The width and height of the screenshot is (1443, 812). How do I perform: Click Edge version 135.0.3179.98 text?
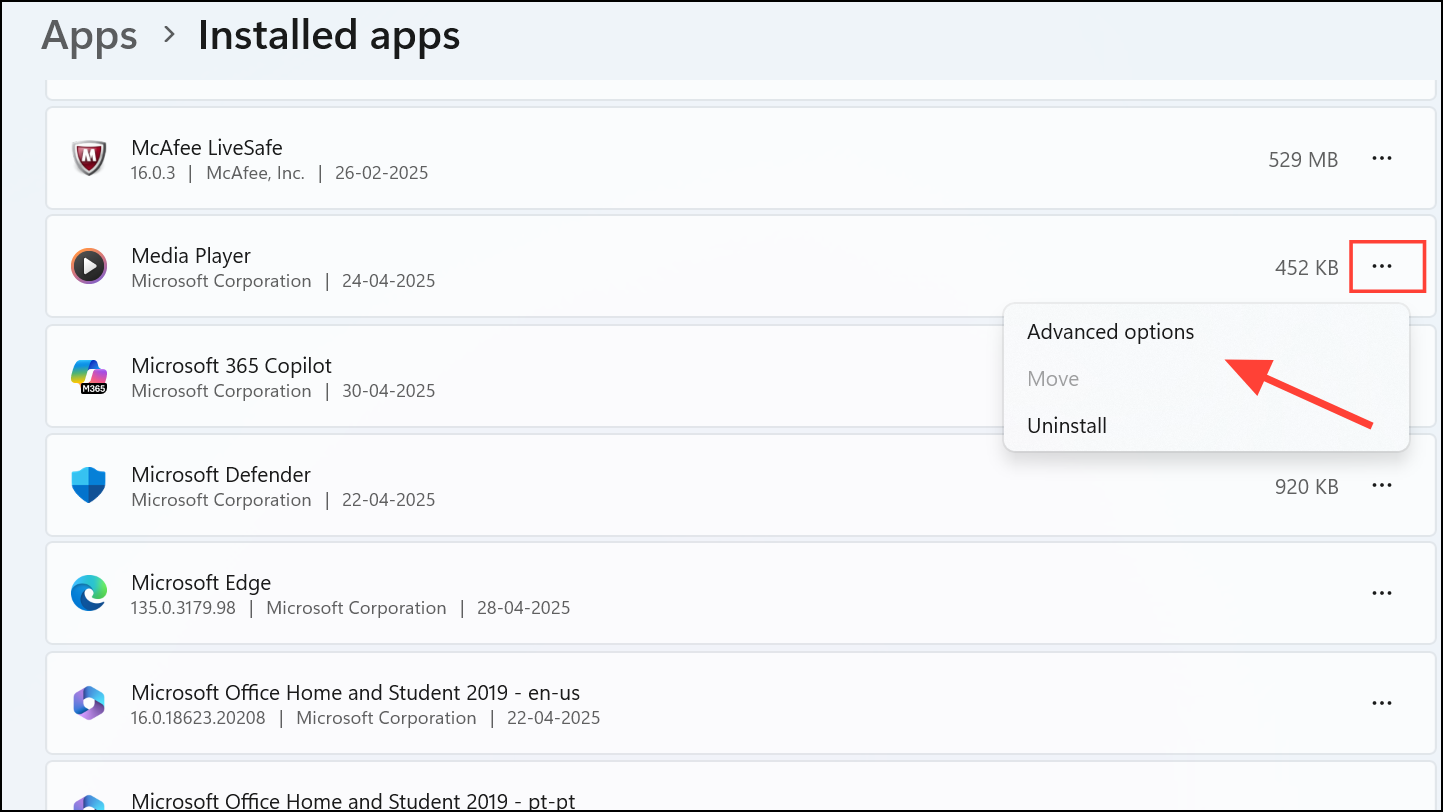click(x=183, y=608)
